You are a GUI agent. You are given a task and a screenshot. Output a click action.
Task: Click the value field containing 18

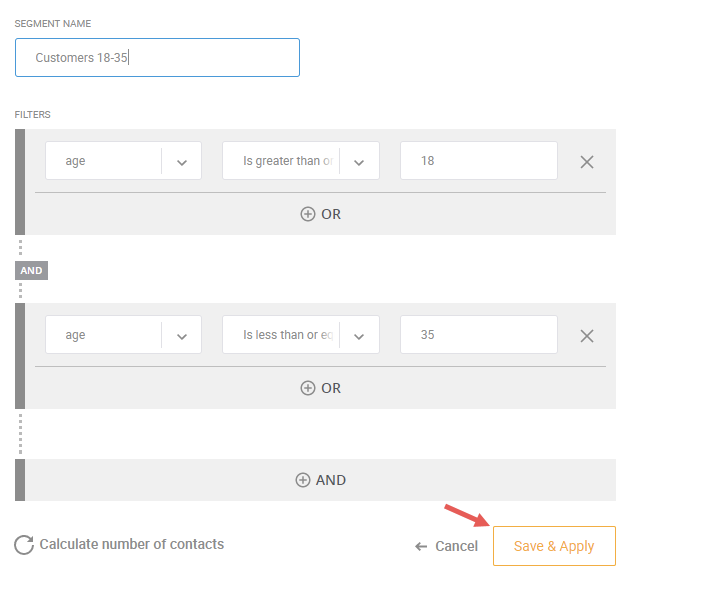[x=479, y=161]
